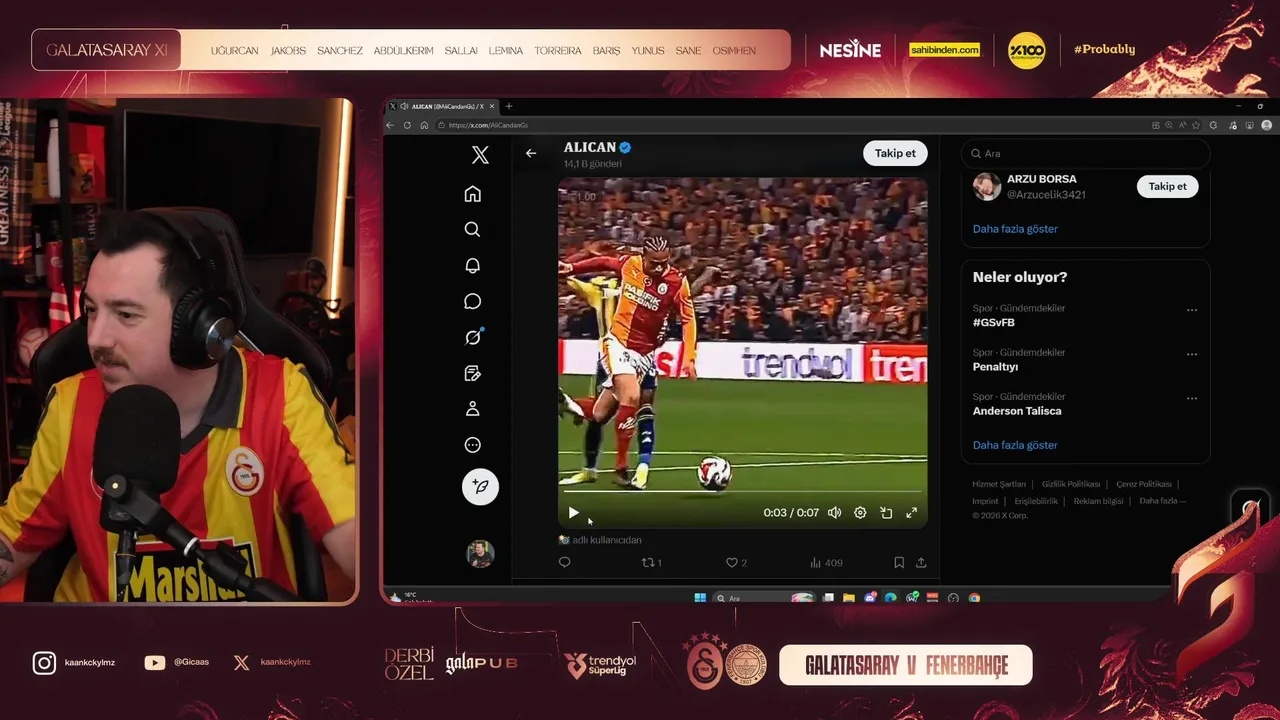
Task: Open the video settings gear
Action: click(860, 513)
